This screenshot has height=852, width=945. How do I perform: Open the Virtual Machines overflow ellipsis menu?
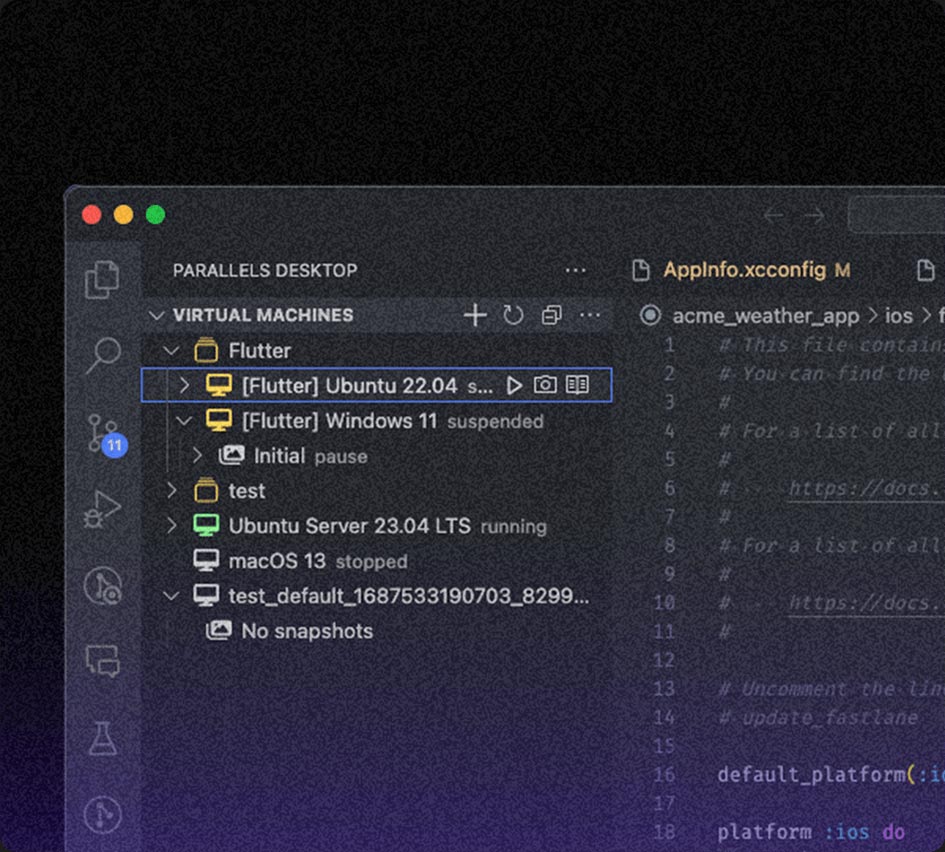point(590,315)
